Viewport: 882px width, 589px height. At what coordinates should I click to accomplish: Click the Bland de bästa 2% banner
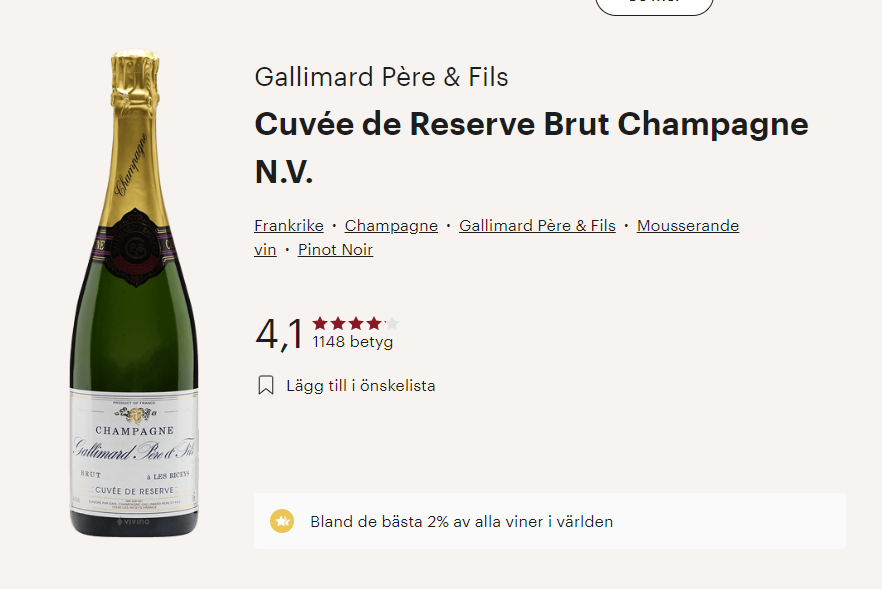(549, 521)
